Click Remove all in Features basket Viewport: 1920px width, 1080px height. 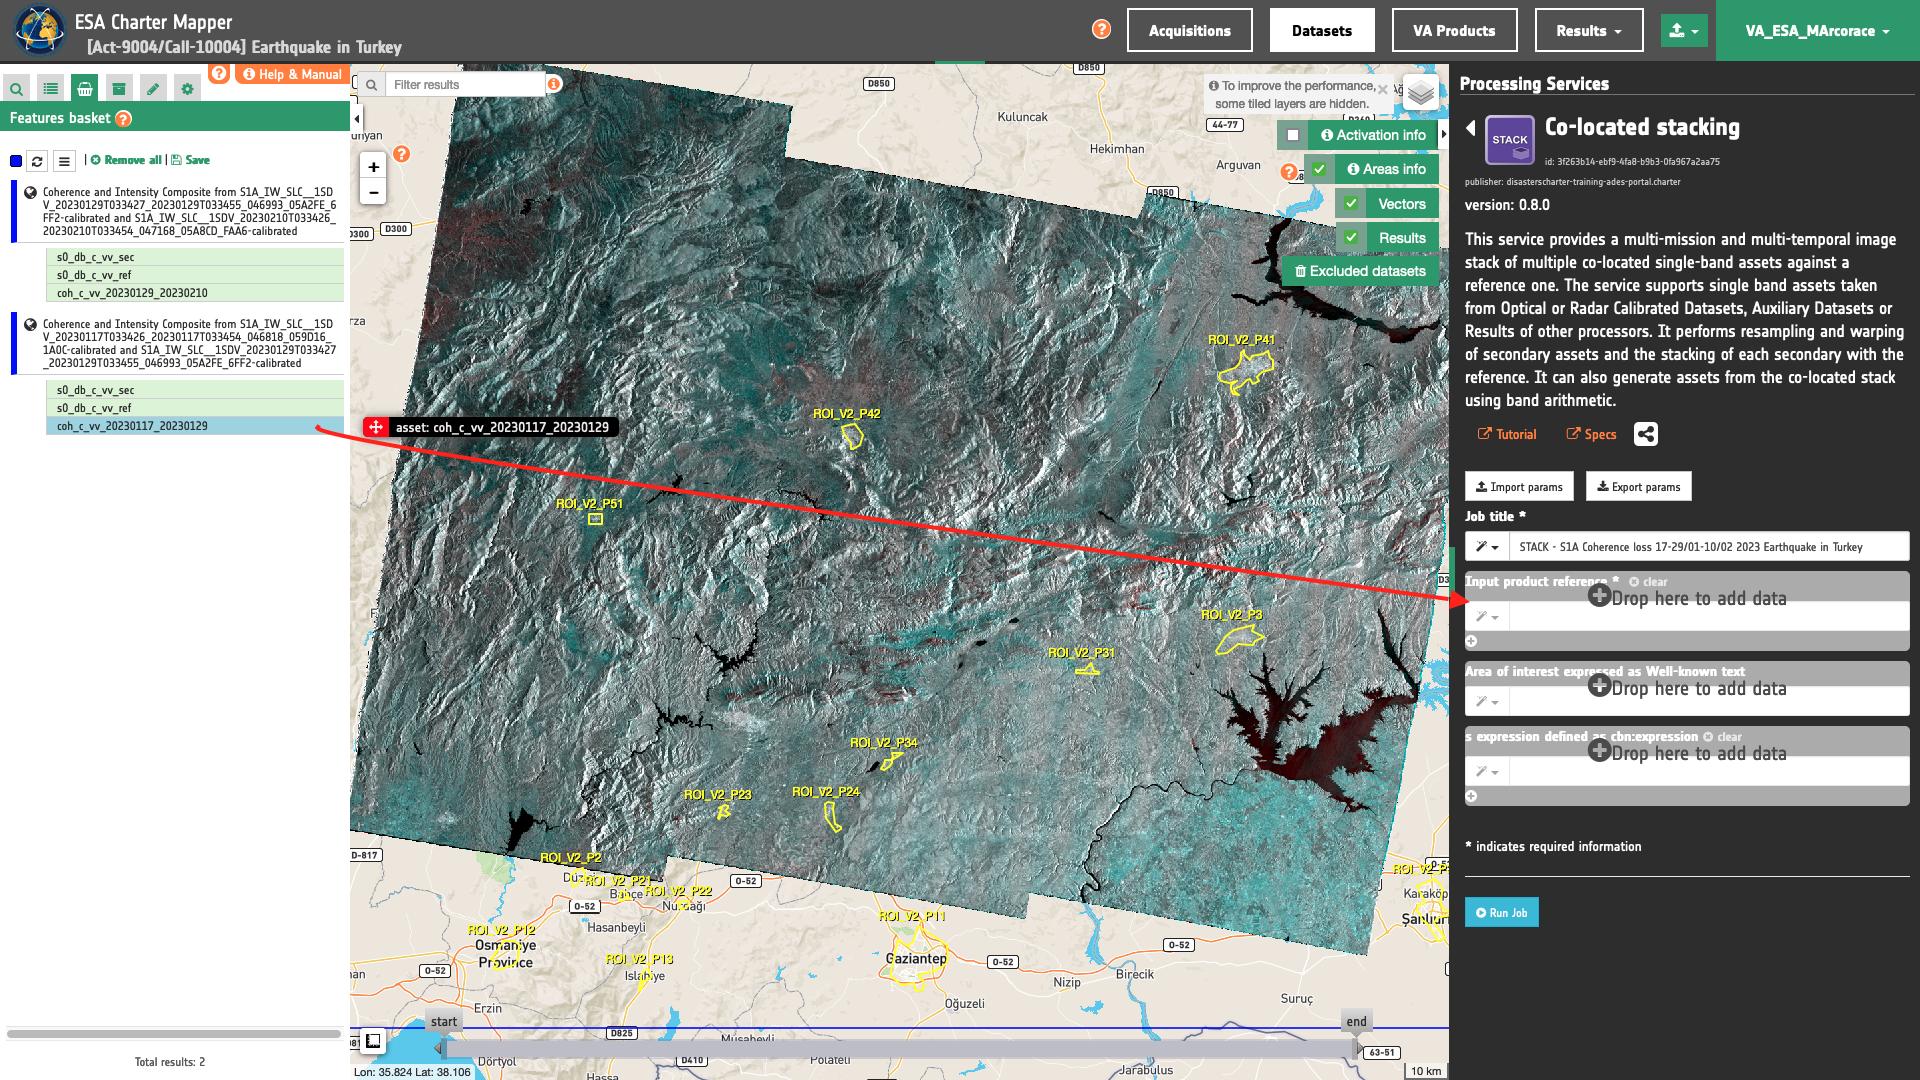coord(126,160)
